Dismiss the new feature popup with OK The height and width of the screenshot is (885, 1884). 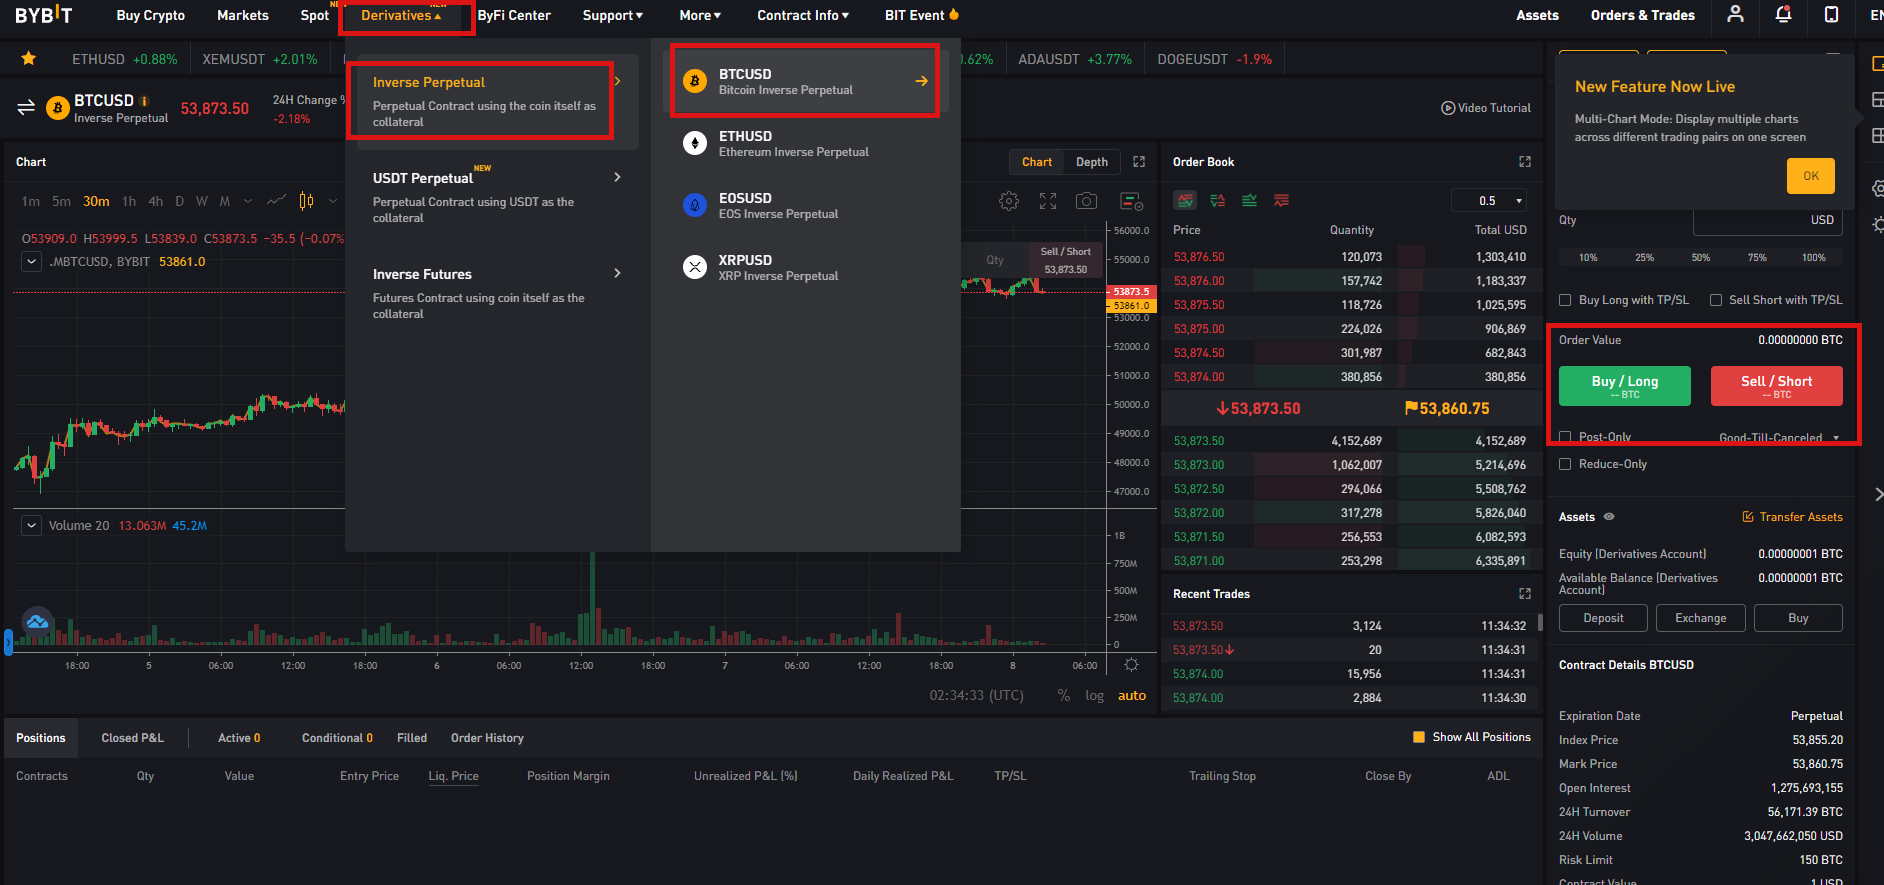[1811, 176]
